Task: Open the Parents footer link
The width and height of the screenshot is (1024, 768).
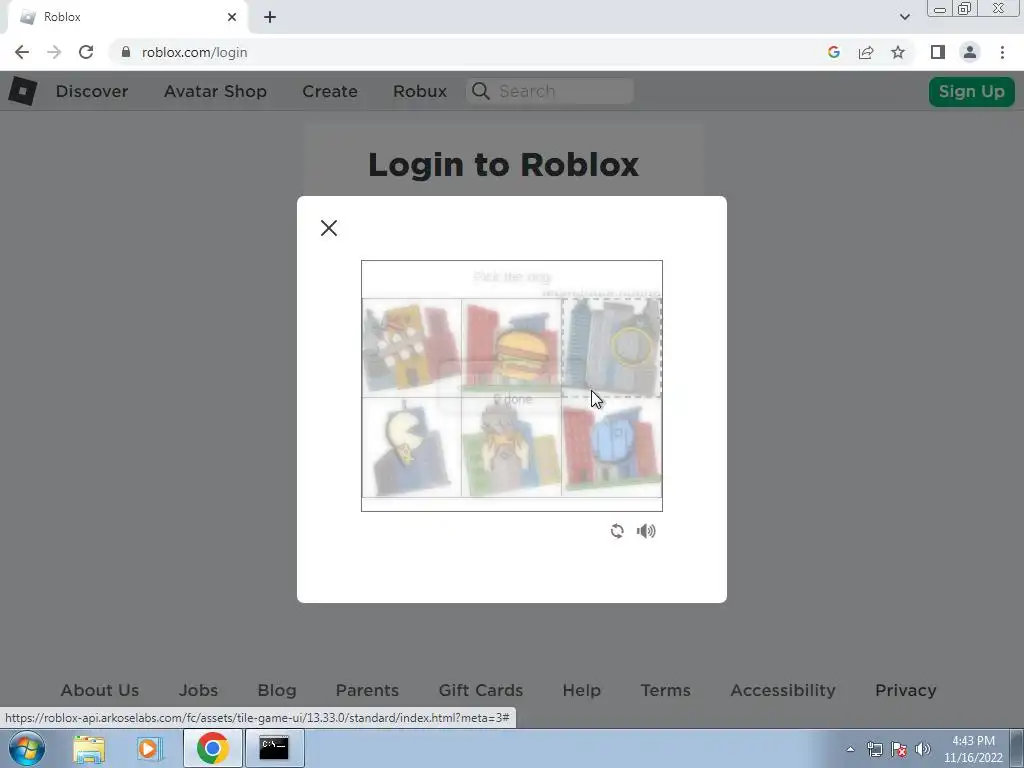Action: pos(367,690)
